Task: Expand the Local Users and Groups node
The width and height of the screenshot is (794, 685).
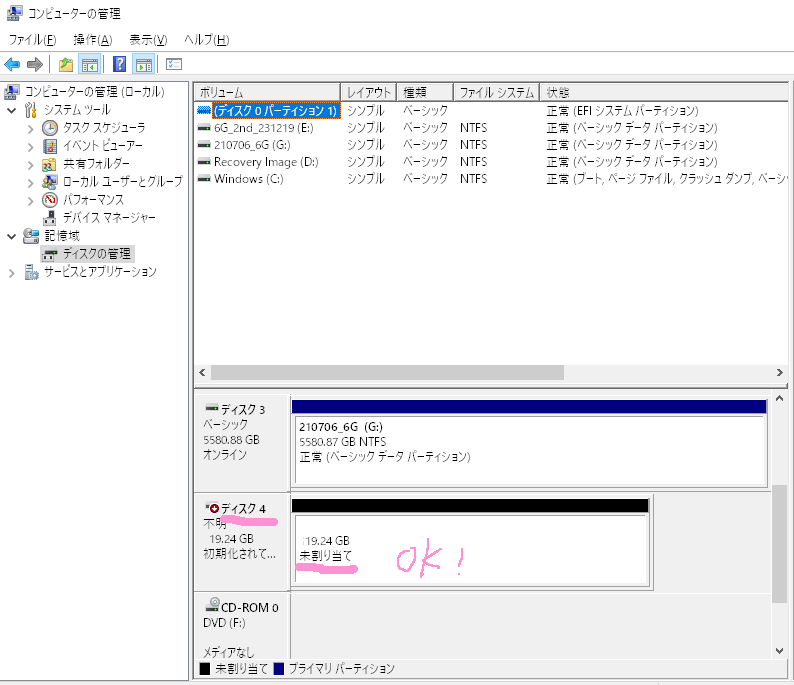Action: [x=30, y=183]
